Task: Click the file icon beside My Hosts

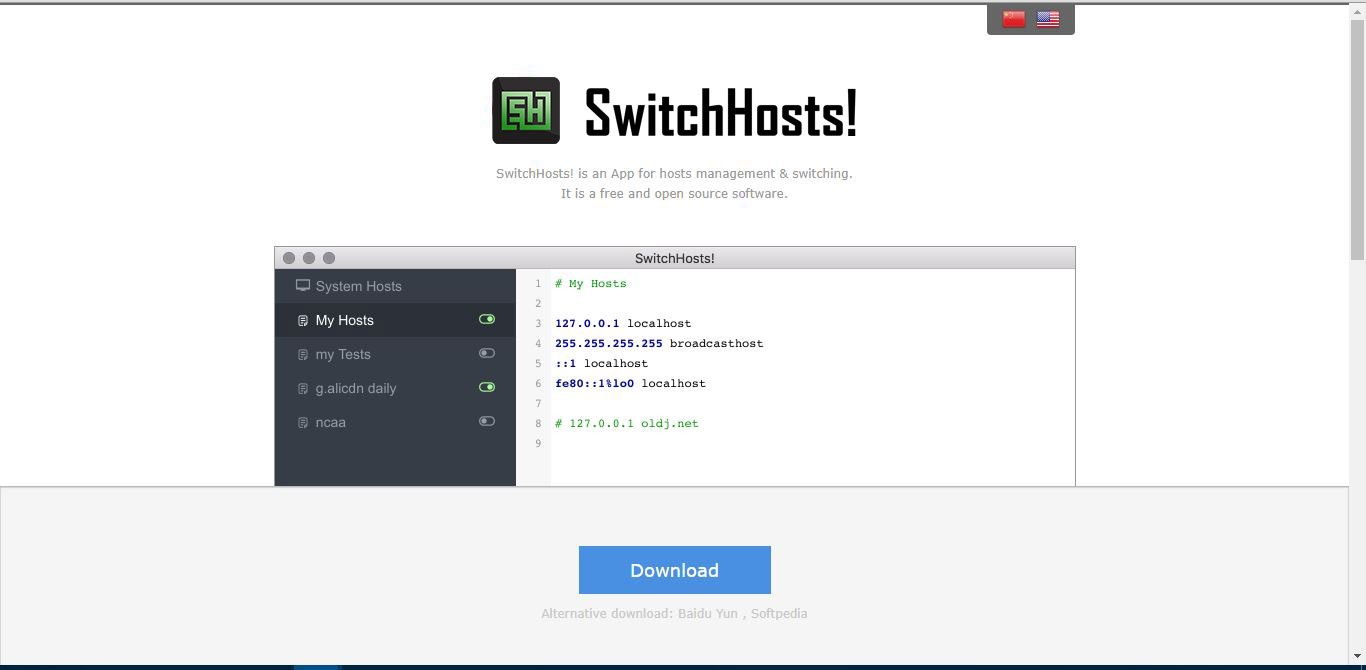Action: click(x=303, y=321)
